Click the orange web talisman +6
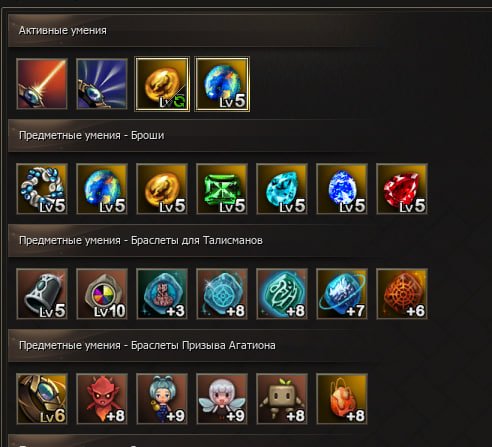Screen dimensions: 492x447 click(402, 294)
